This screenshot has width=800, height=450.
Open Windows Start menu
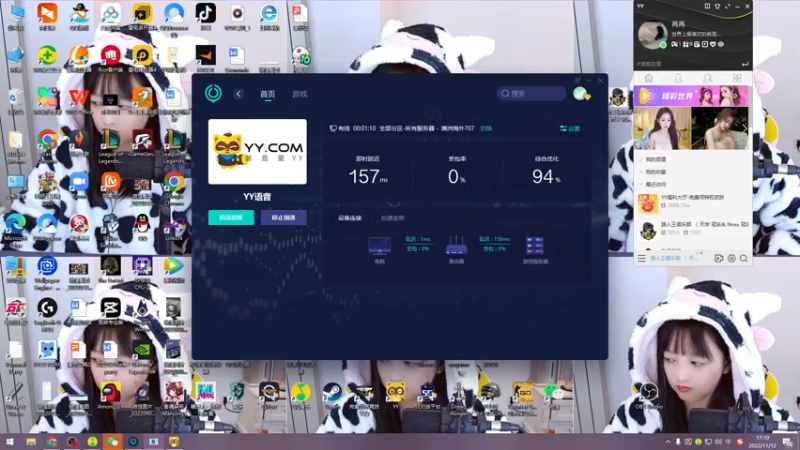9,442
